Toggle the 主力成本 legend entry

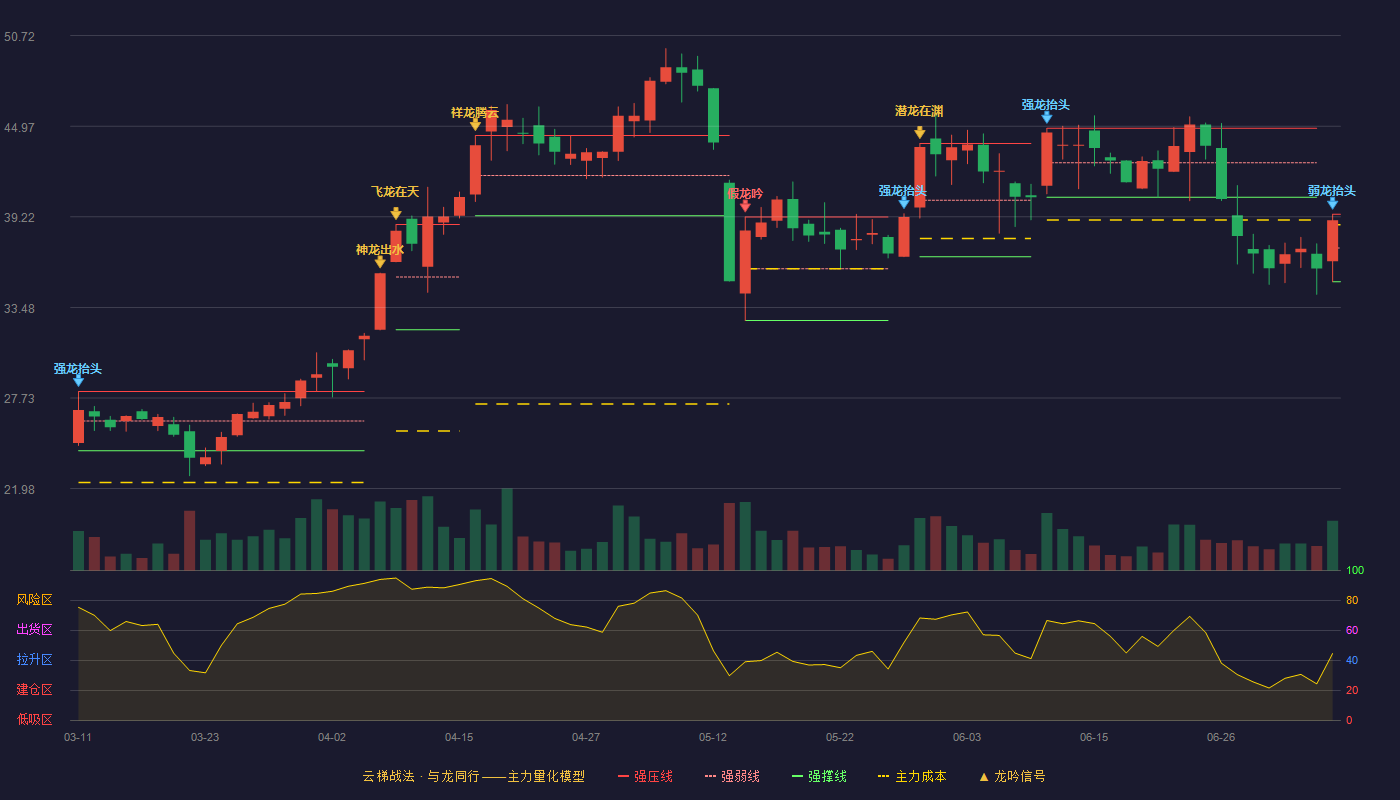point(912,776)
